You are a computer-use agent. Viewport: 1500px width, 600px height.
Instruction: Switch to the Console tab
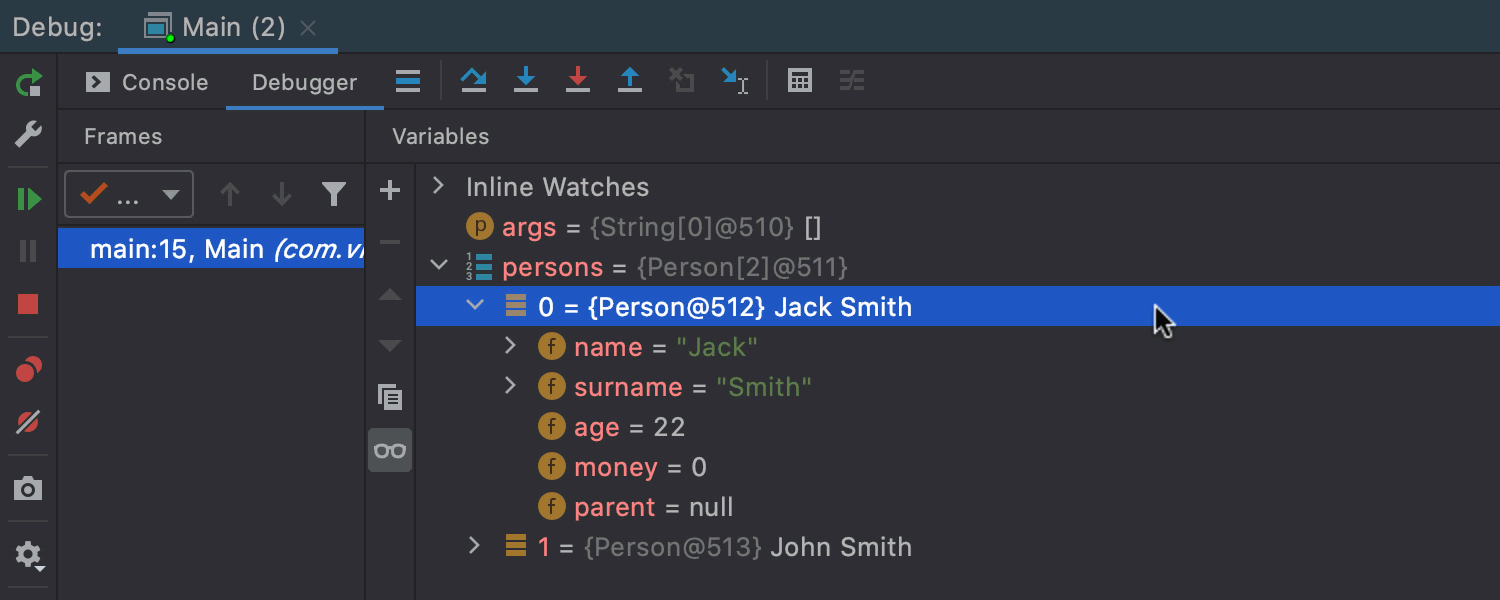coord(147,82)
